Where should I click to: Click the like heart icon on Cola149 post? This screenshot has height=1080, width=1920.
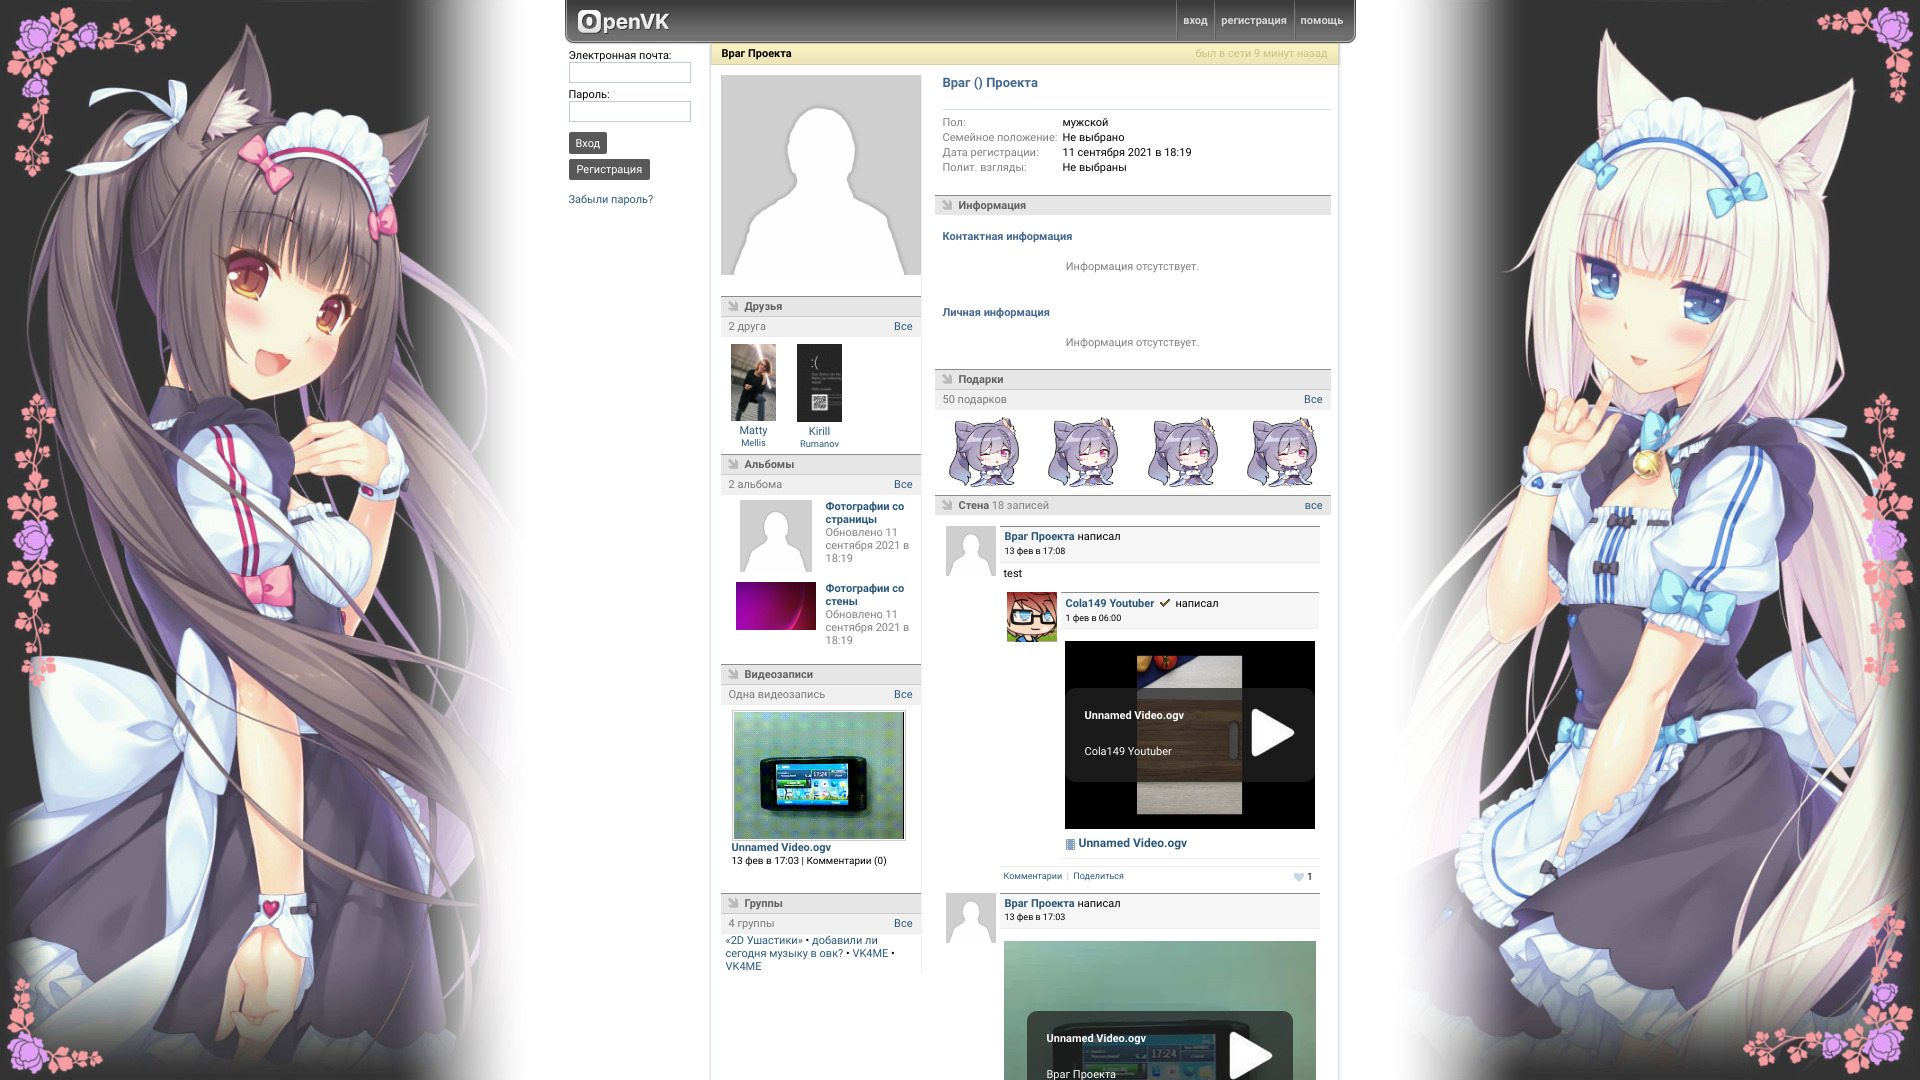click(1298, 877)
